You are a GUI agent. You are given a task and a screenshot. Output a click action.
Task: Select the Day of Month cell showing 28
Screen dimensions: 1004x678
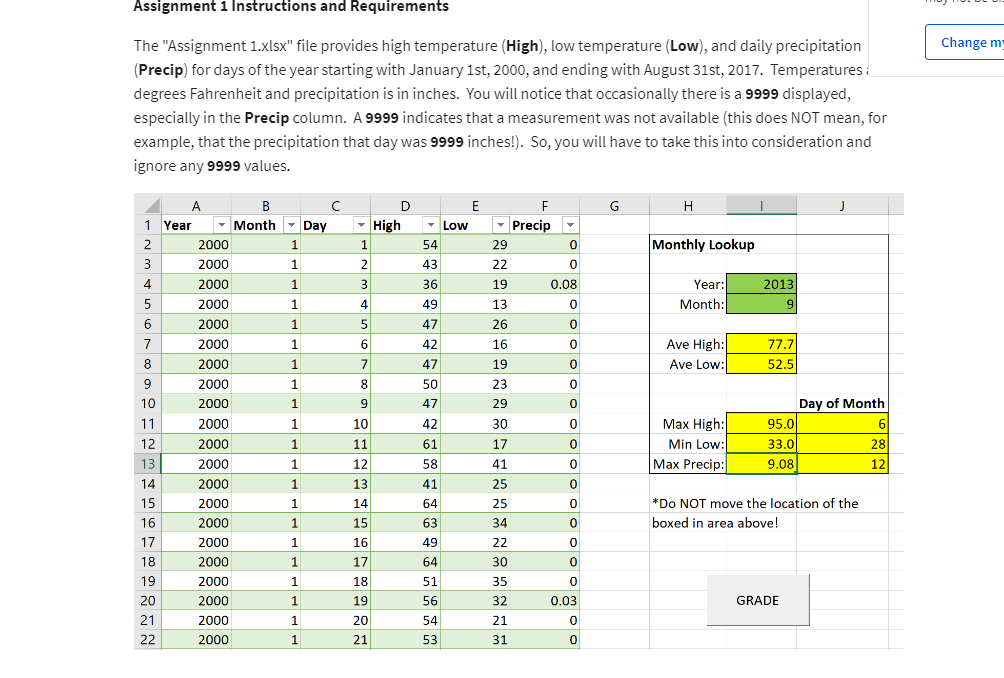[x=842, y=443]
